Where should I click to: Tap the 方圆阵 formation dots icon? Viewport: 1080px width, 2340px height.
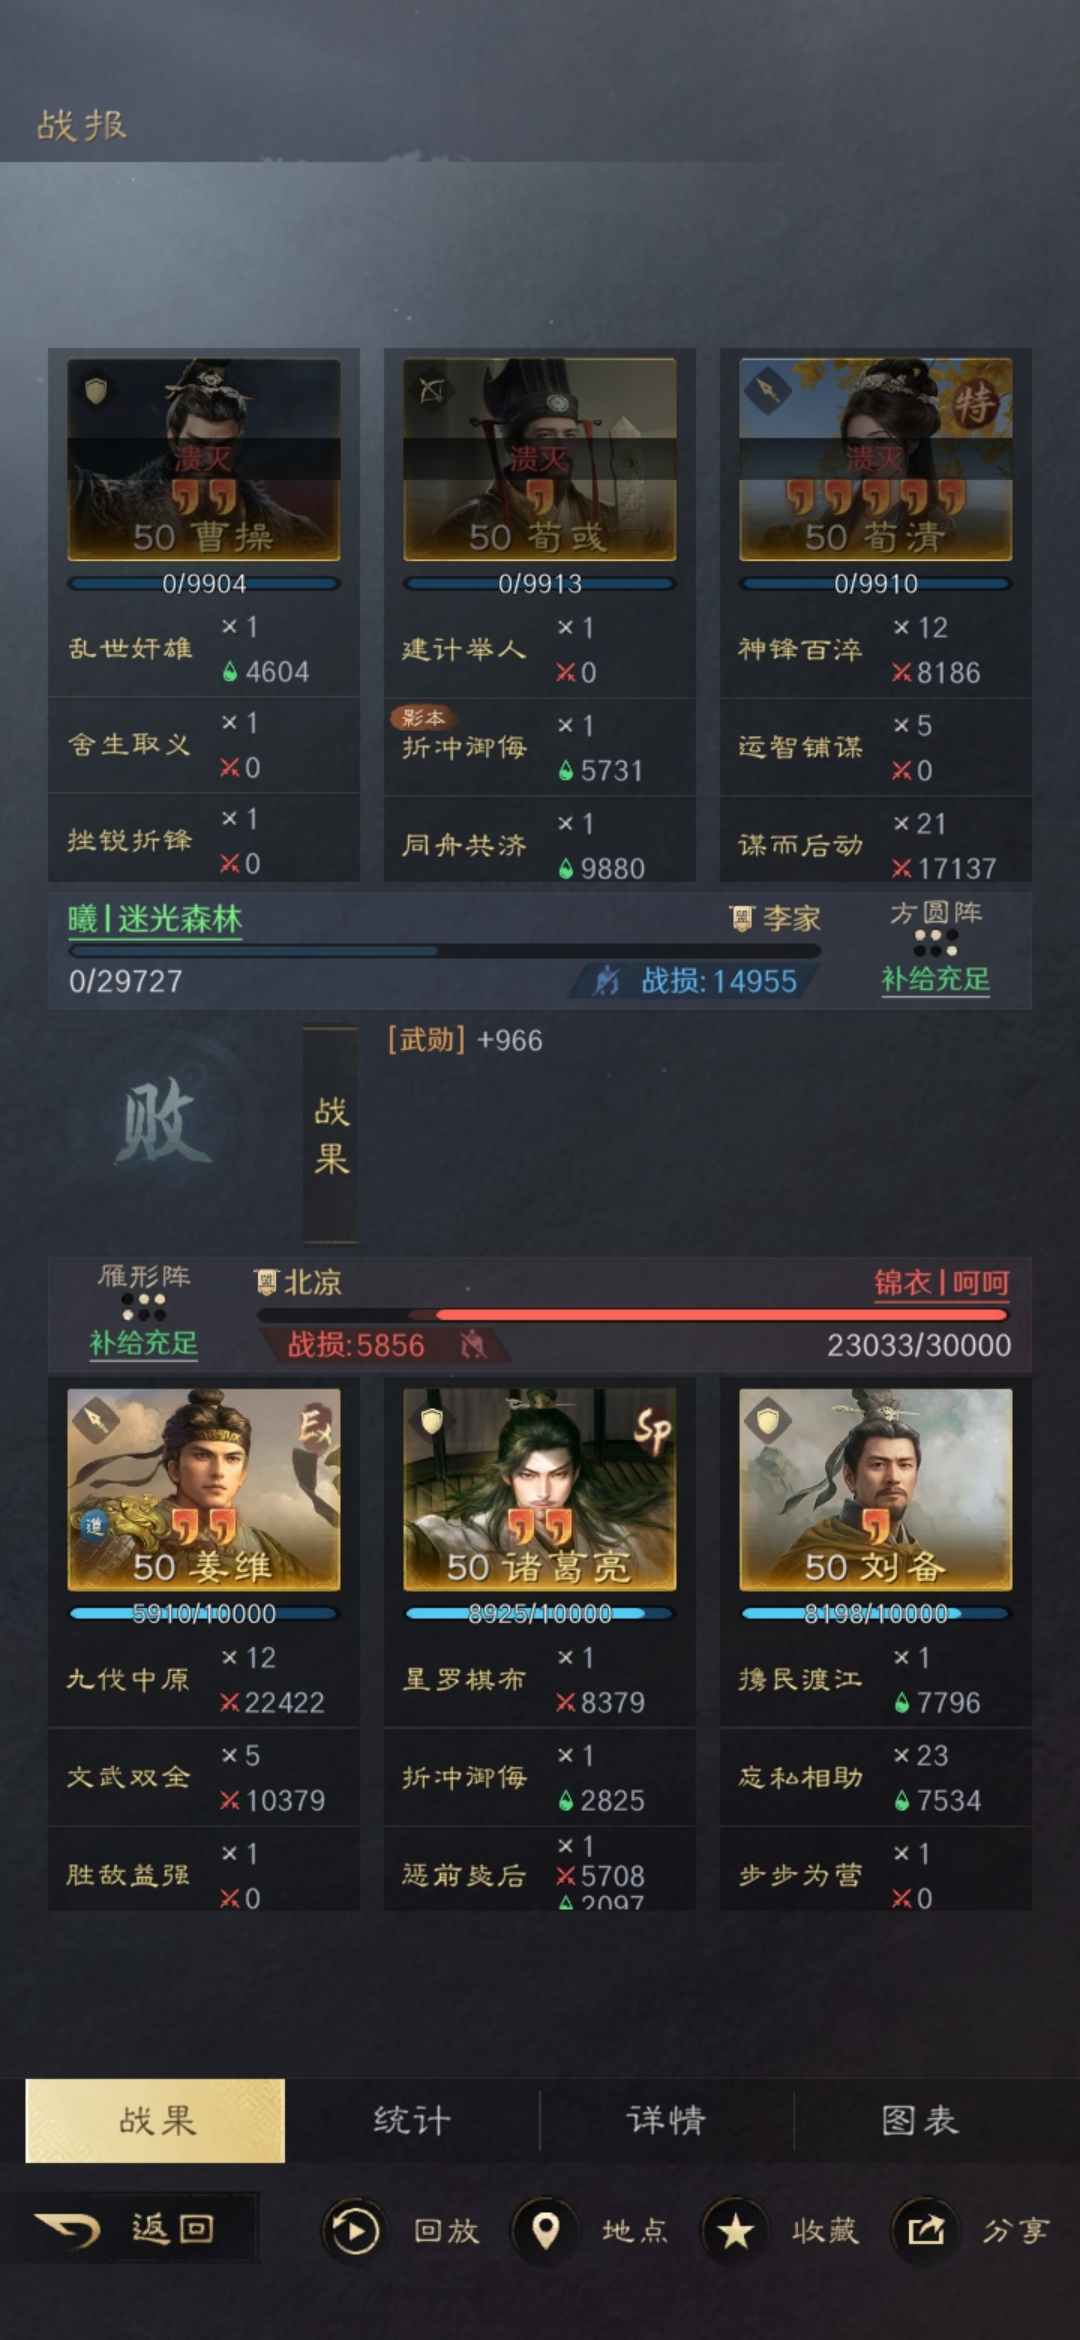936,943
